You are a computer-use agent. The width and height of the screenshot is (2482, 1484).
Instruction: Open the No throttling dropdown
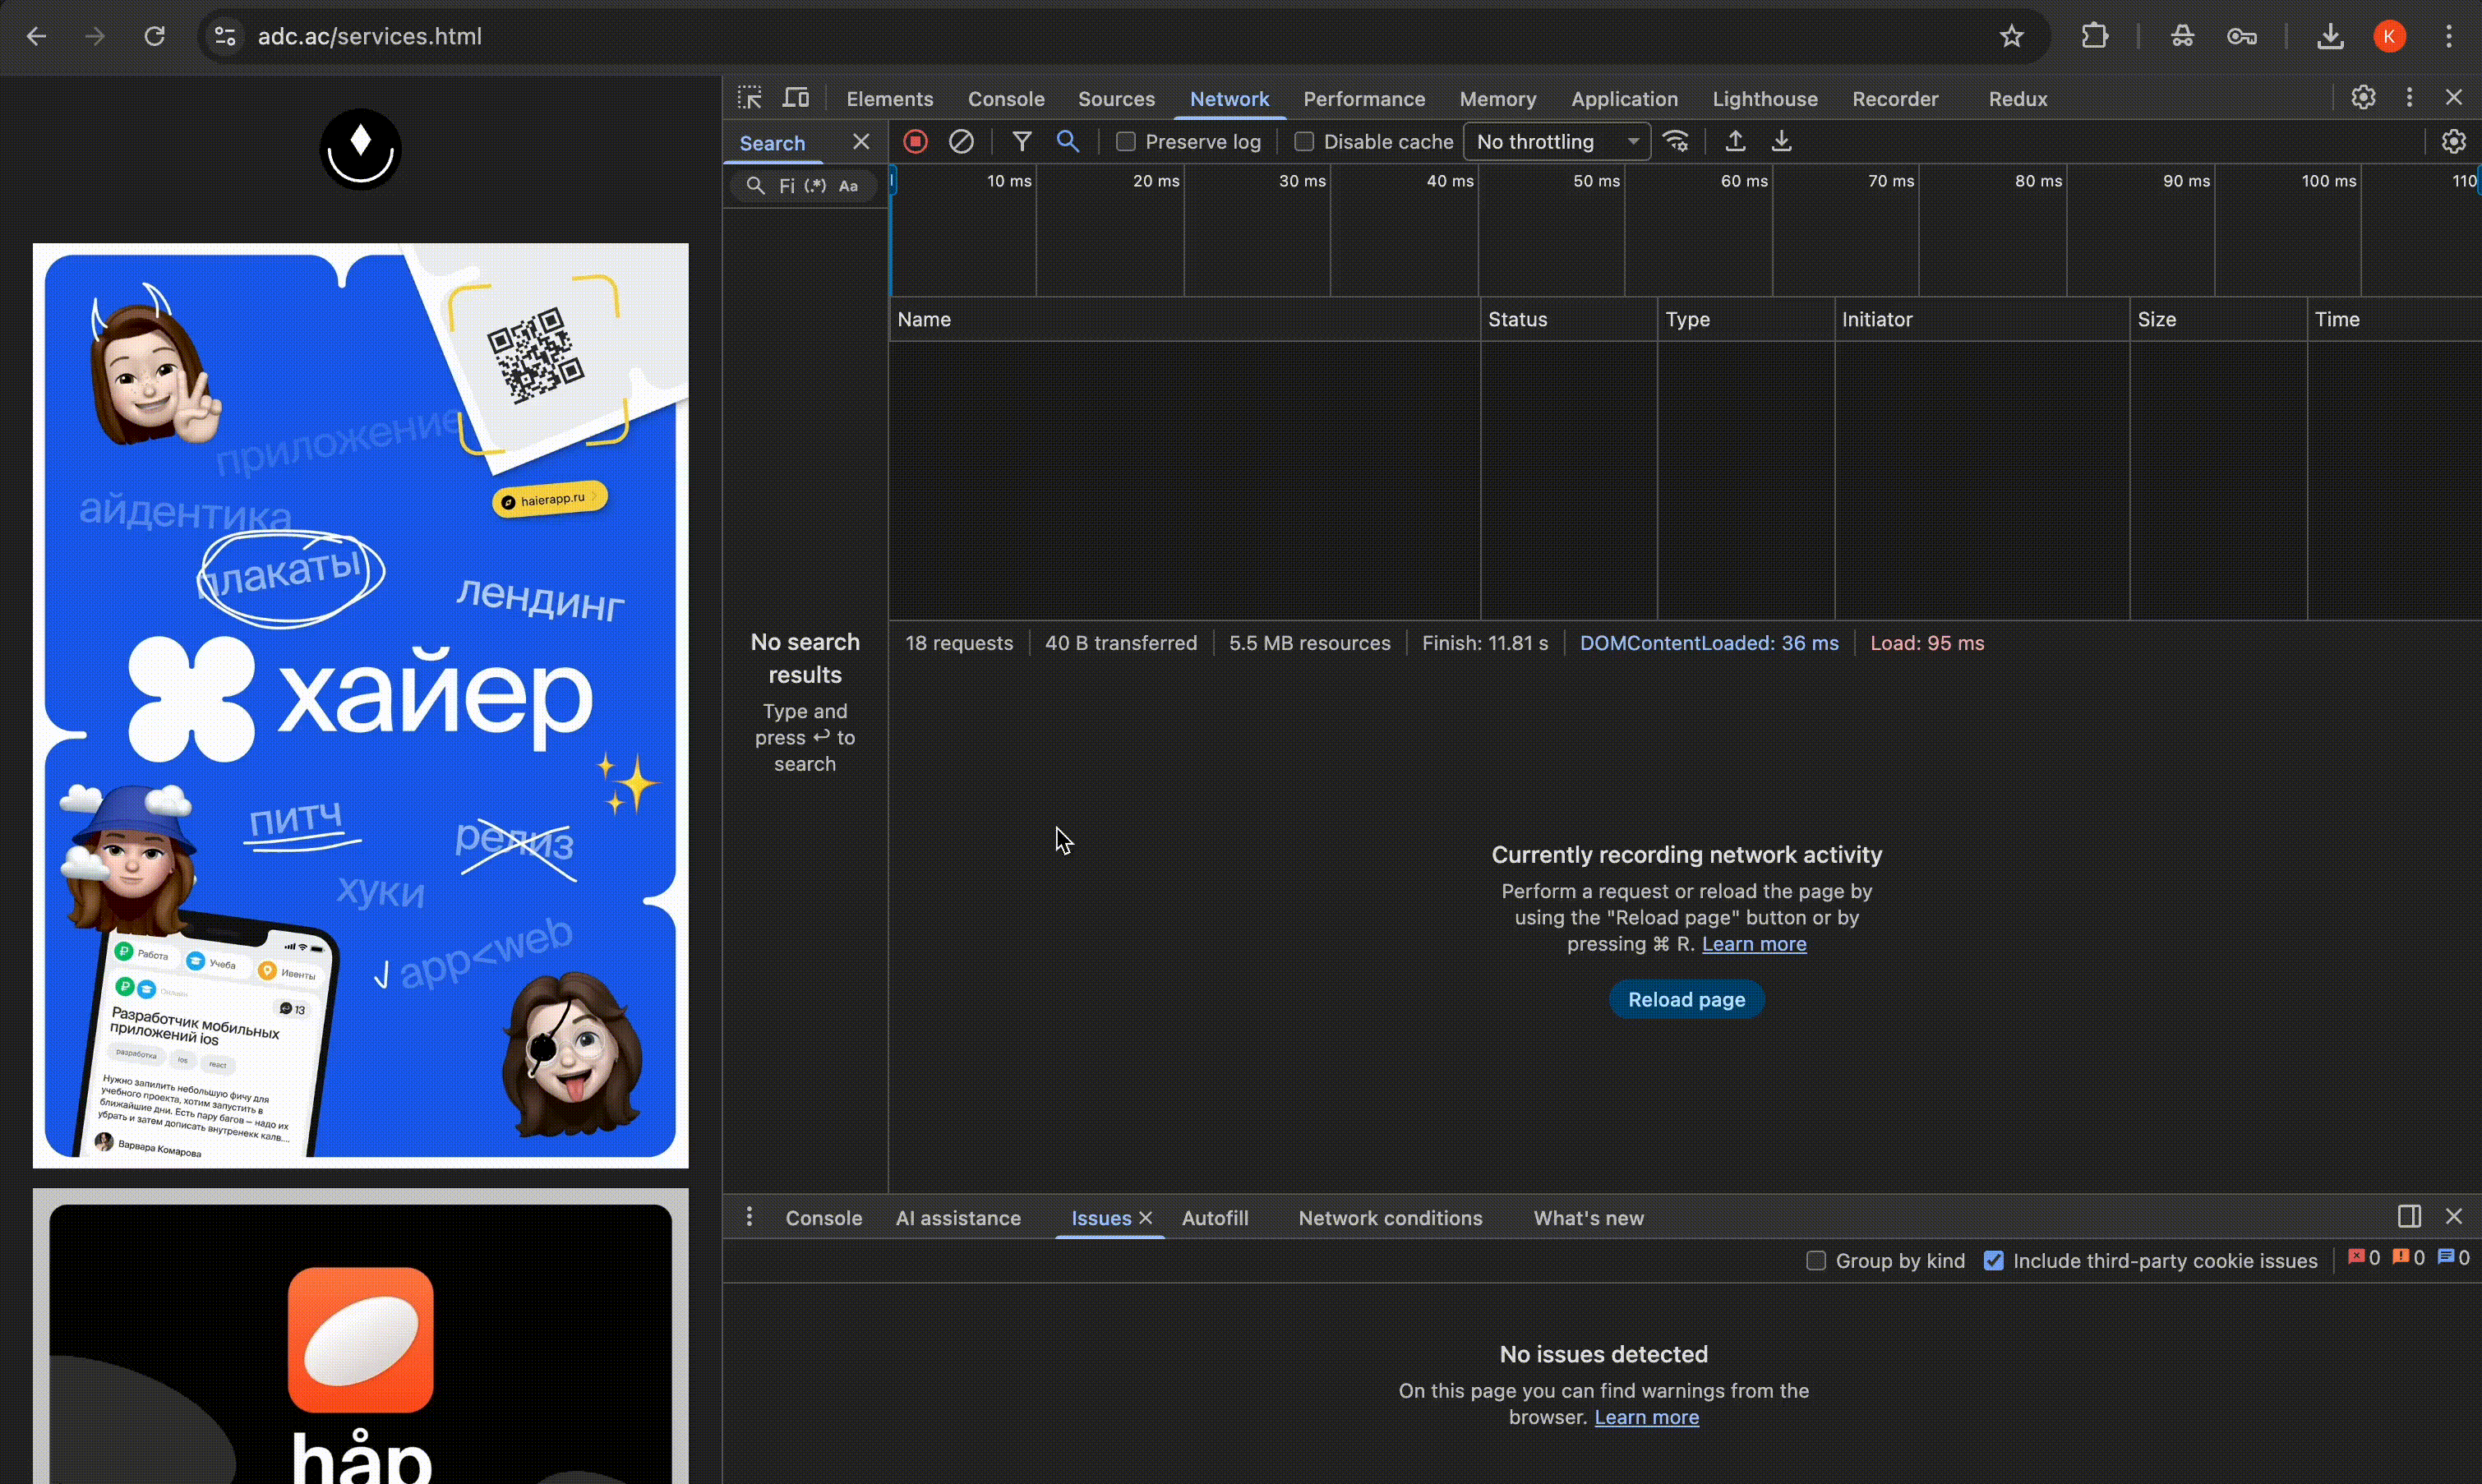(1557, 142)
